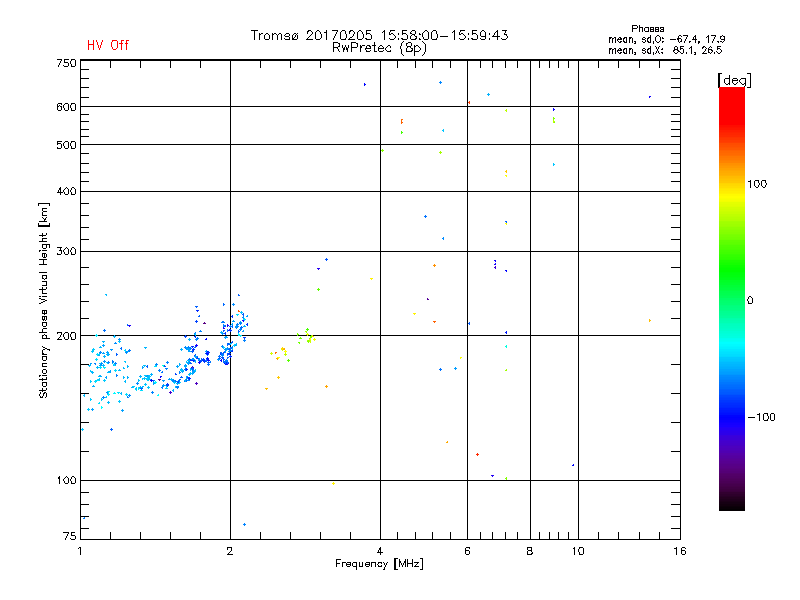Select the 'RwPretec (8p)' subtitle text

pyautogui.click(x=379, y=48)
